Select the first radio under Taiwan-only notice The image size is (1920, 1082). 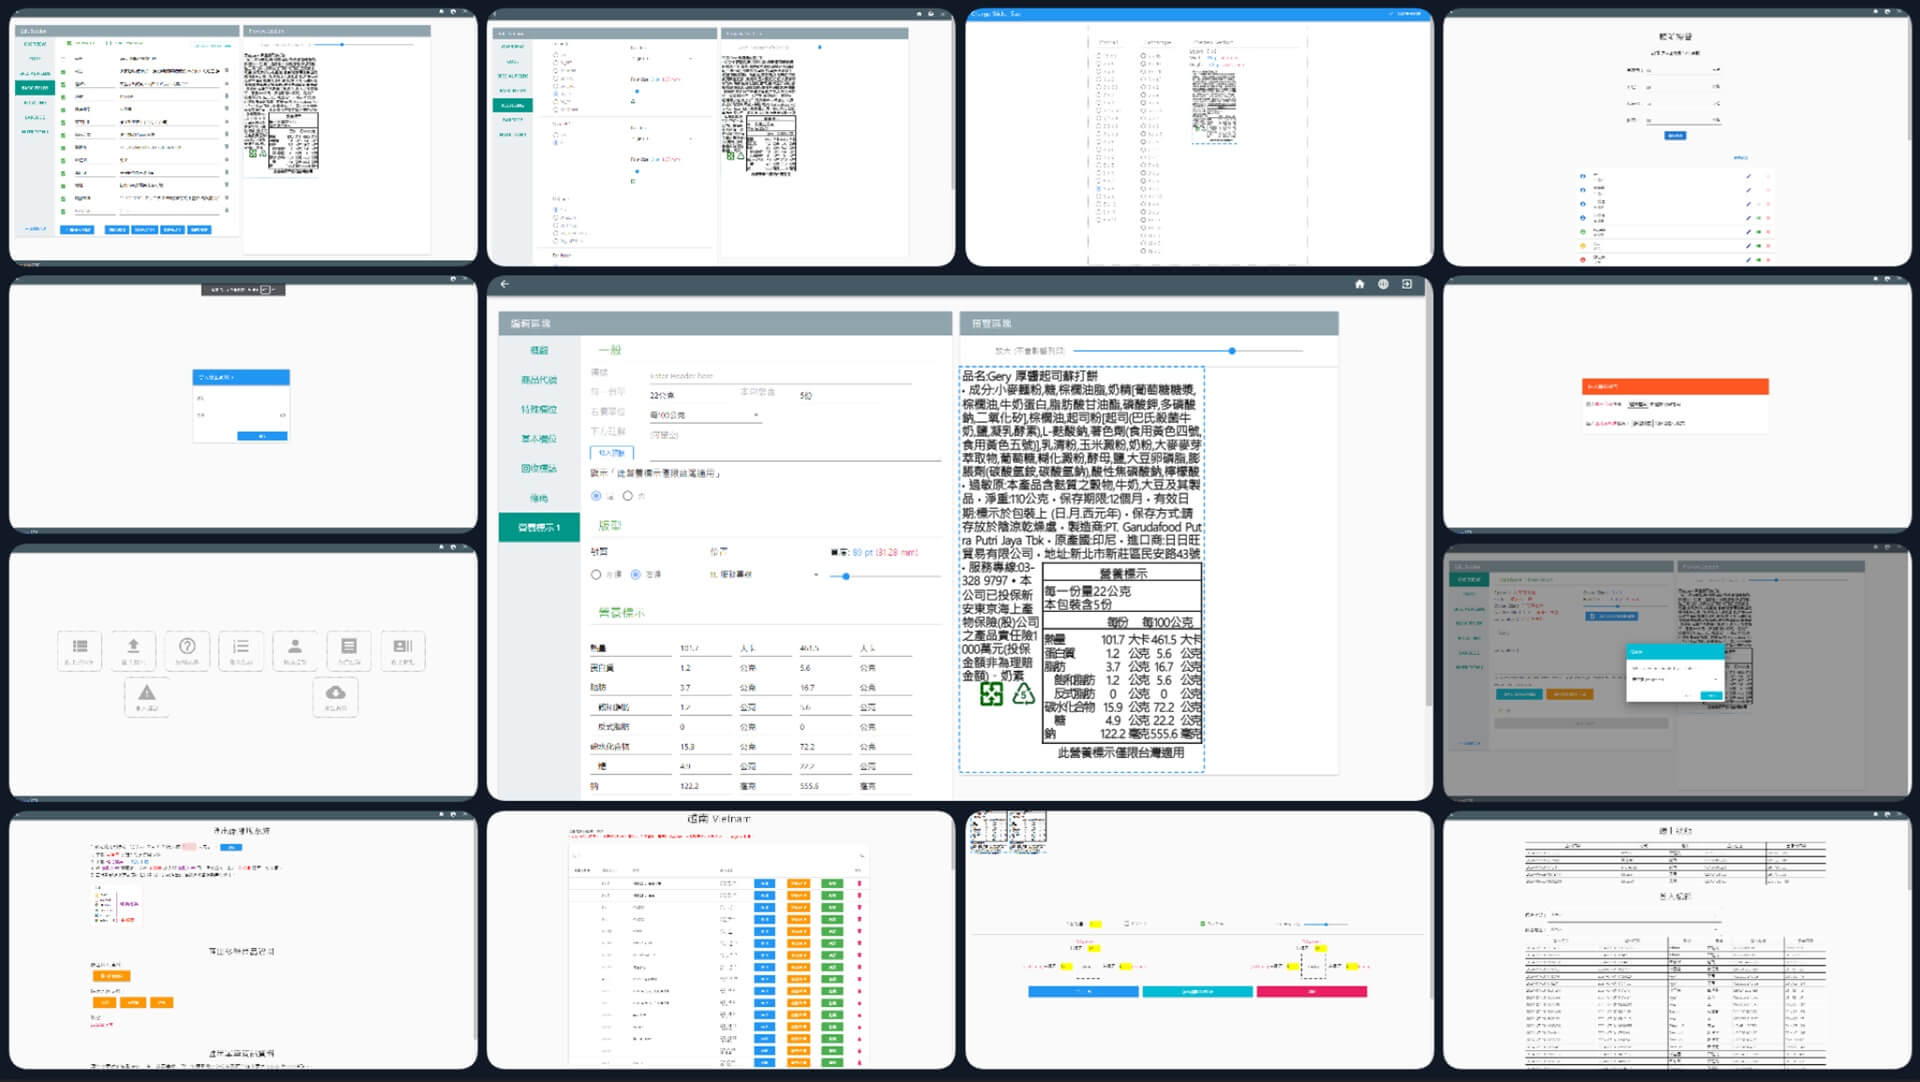click(x=596, y=496)
